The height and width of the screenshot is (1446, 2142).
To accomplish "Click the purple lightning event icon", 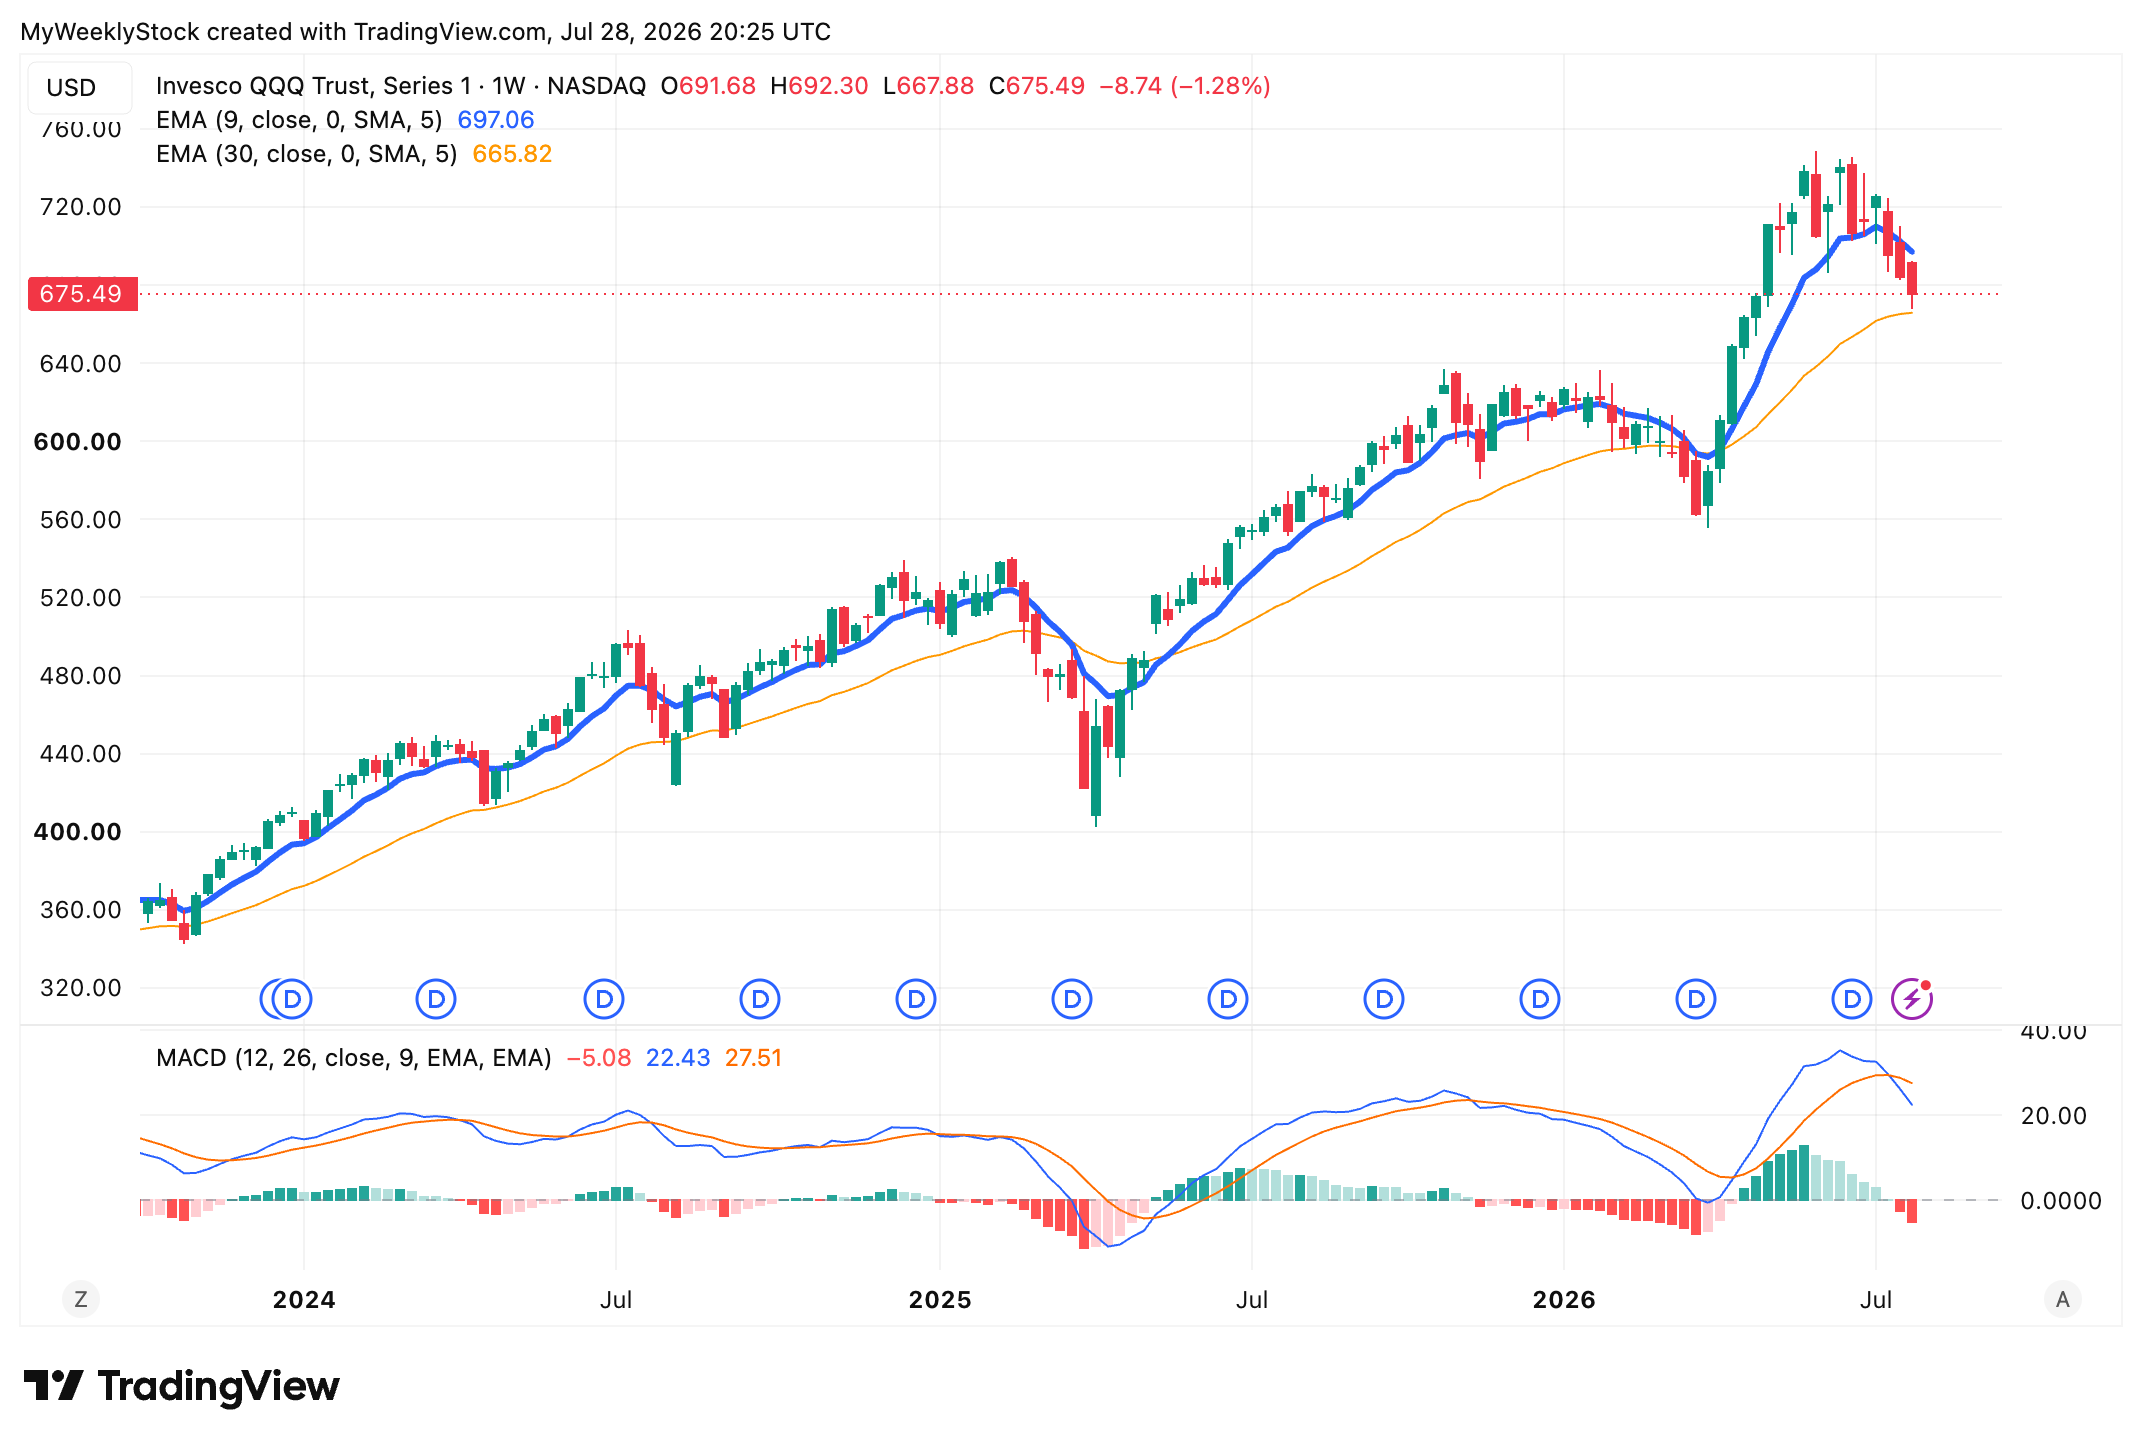I will tap(1912, 999).
